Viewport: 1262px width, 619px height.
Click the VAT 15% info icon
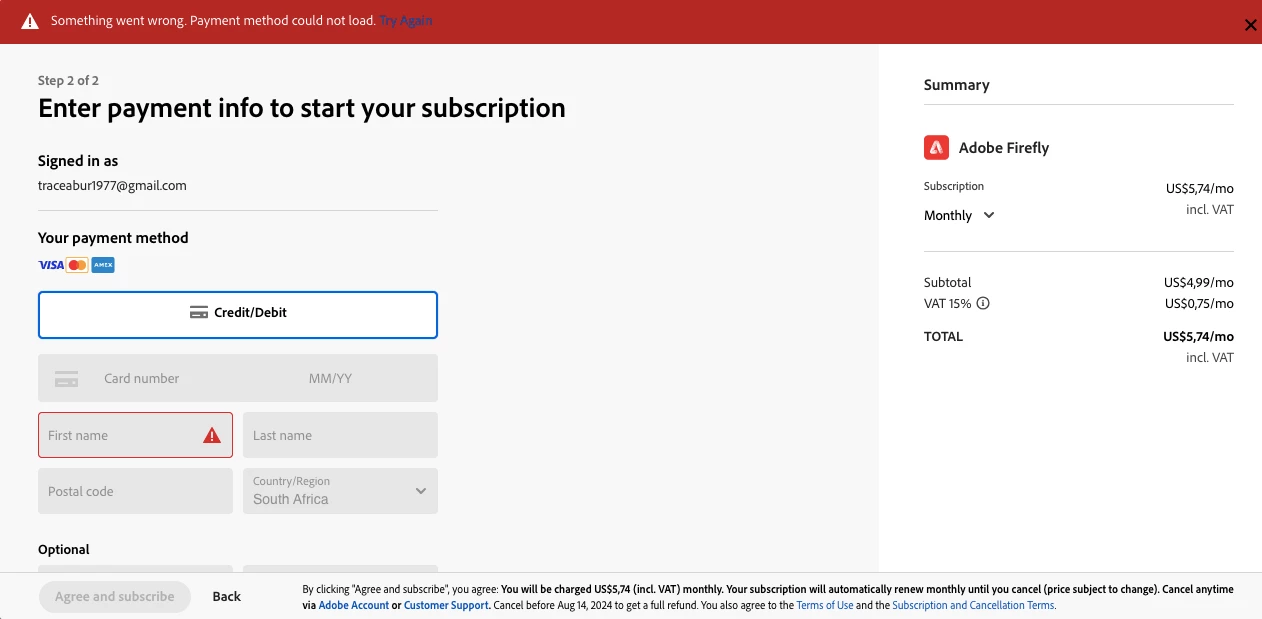[x=983, y=303]
